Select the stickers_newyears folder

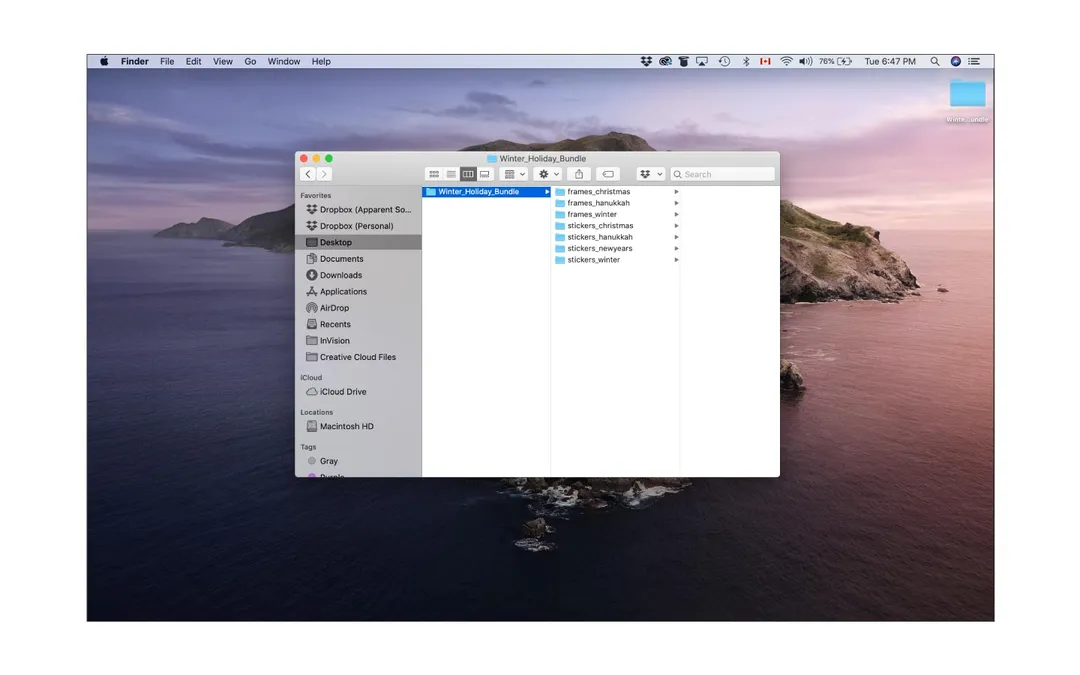click(599, 249)
